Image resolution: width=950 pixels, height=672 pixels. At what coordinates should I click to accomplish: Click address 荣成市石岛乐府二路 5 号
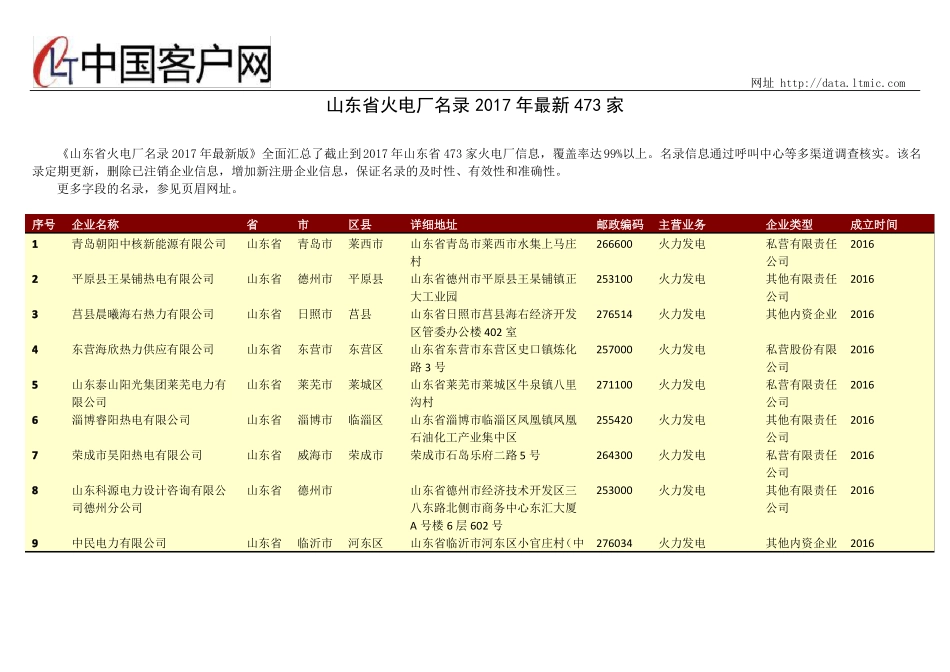(x=475, y=455)
